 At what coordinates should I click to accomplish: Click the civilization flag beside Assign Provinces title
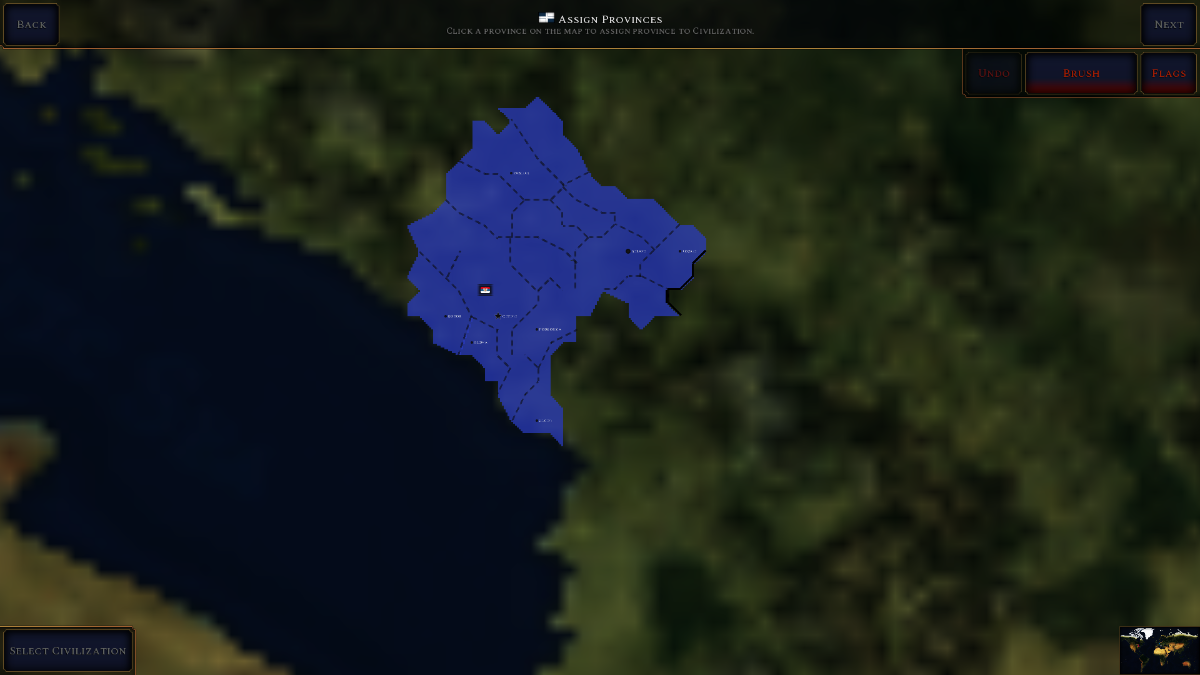546,18
